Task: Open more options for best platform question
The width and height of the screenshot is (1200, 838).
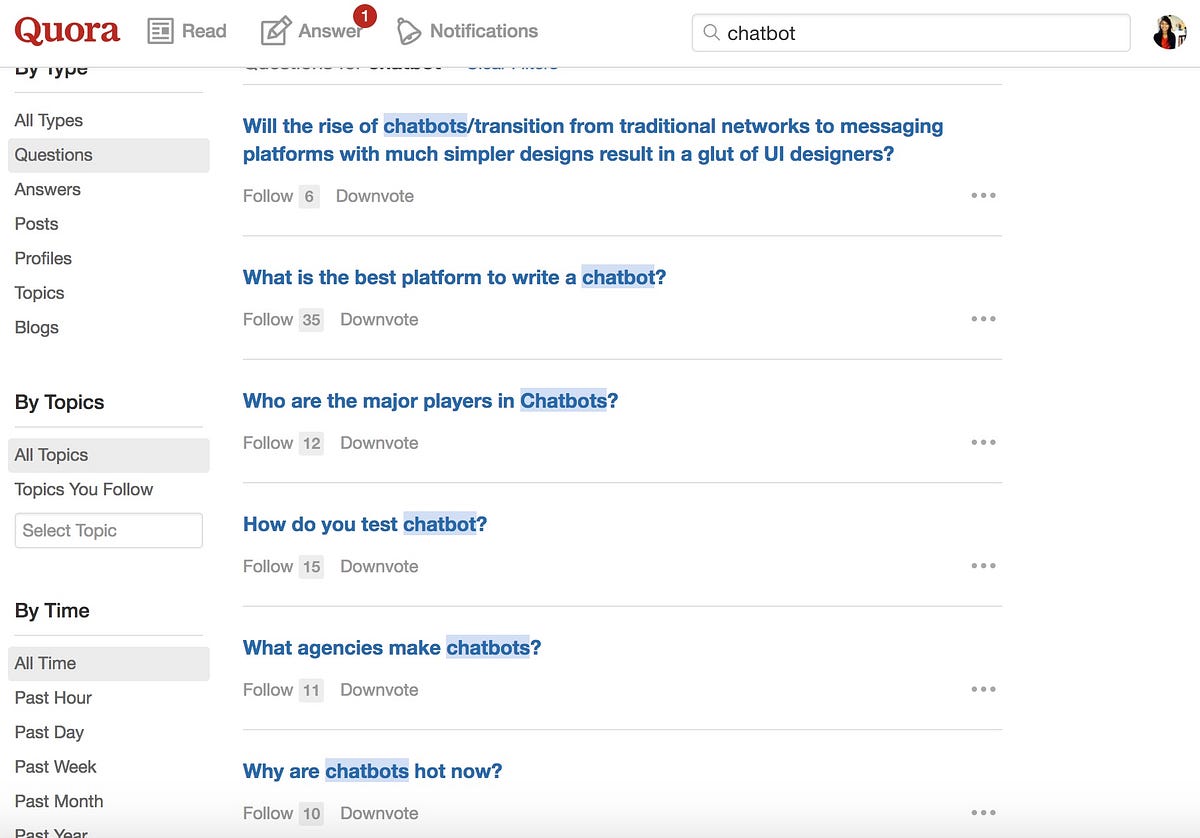Action: click(983, 319)
